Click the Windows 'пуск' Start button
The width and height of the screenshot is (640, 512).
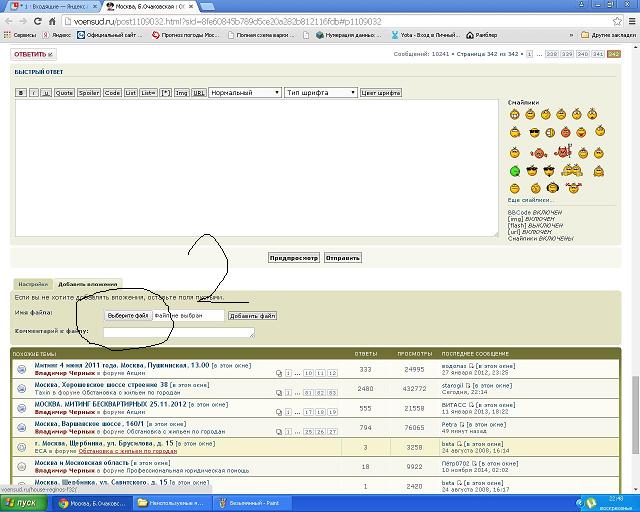click(22, 502)
